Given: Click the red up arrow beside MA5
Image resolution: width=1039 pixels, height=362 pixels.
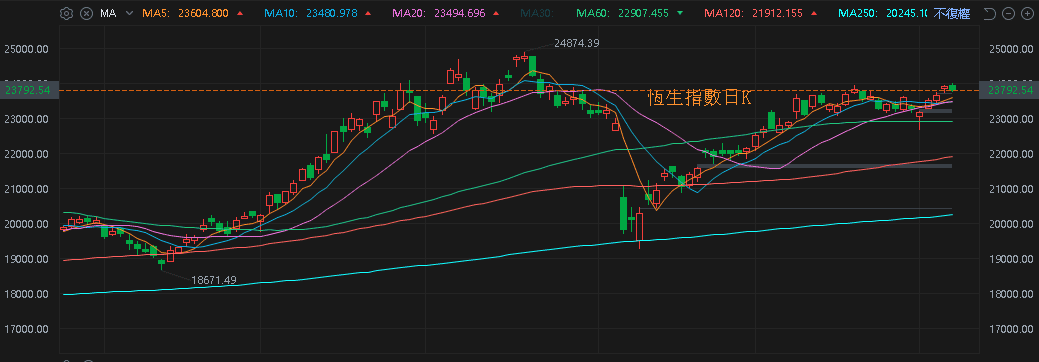Looking at the screenshot, I should pos(239,13).
